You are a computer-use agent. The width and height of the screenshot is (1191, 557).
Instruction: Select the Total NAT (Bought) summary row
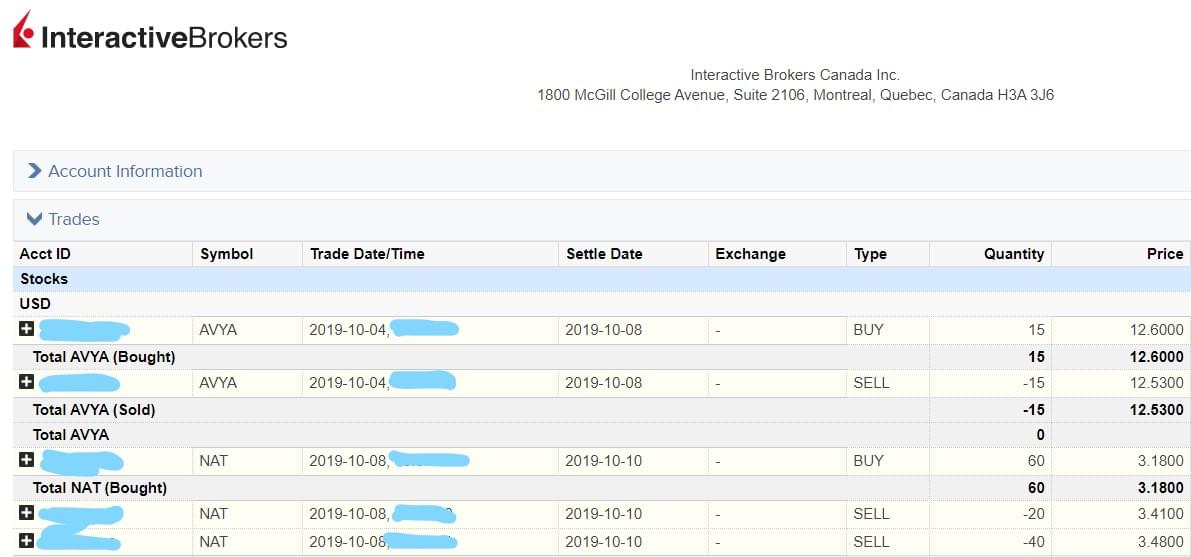100,488
